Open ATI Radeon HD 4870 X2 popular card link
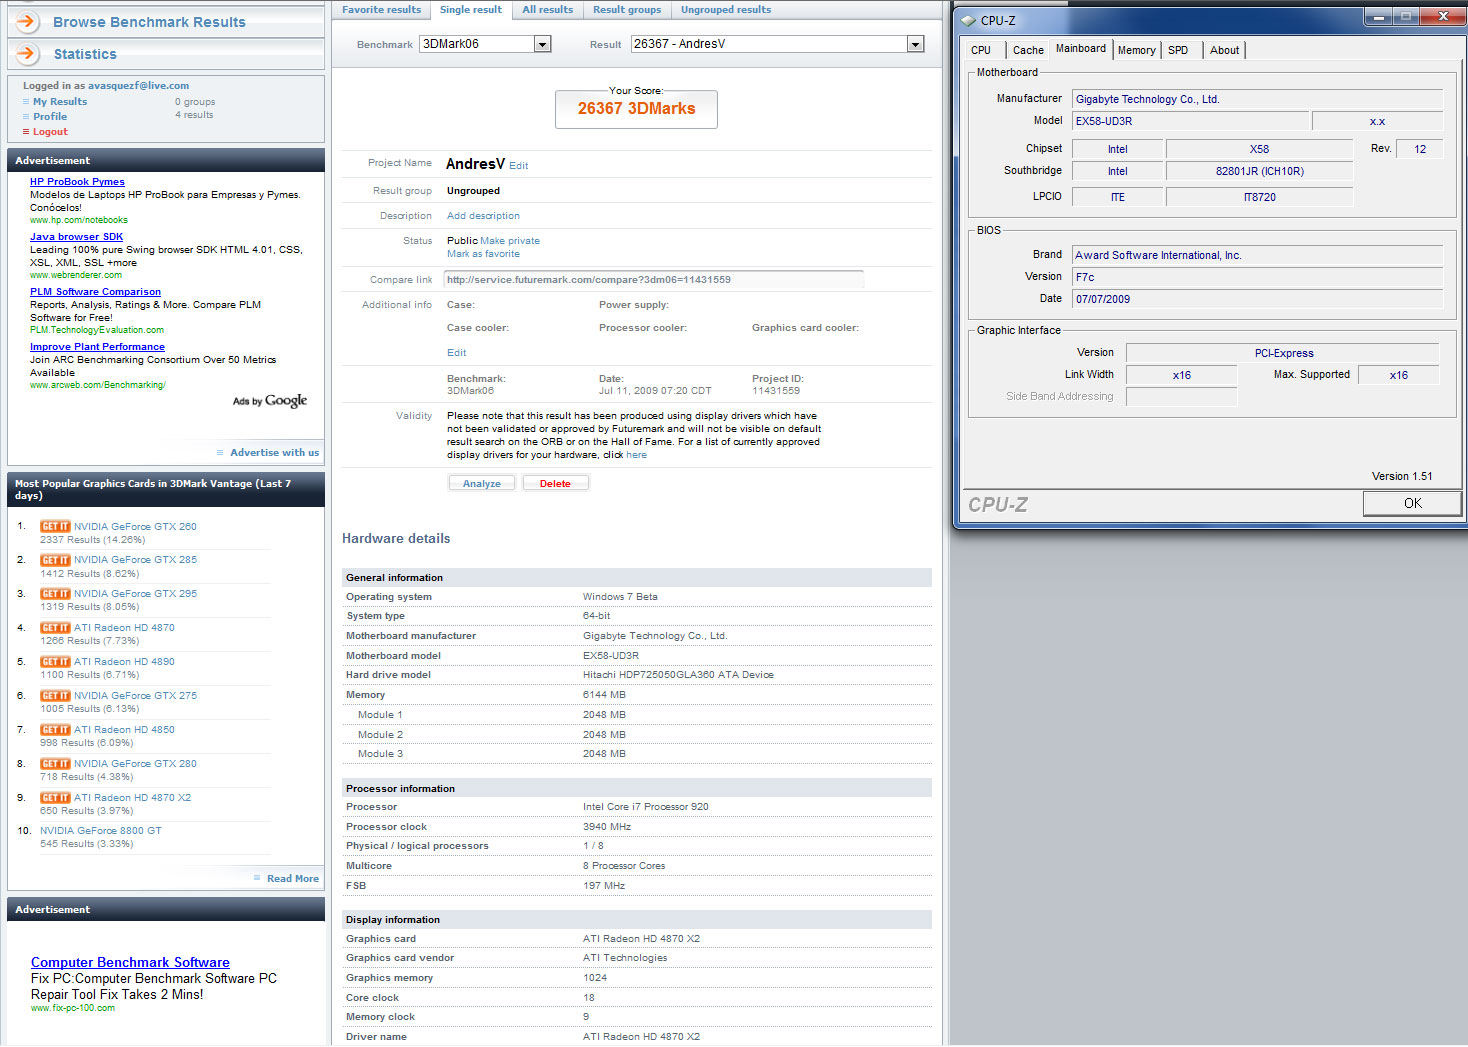1468x1047 pixels. pyautogui.click(x=132, y=798)
